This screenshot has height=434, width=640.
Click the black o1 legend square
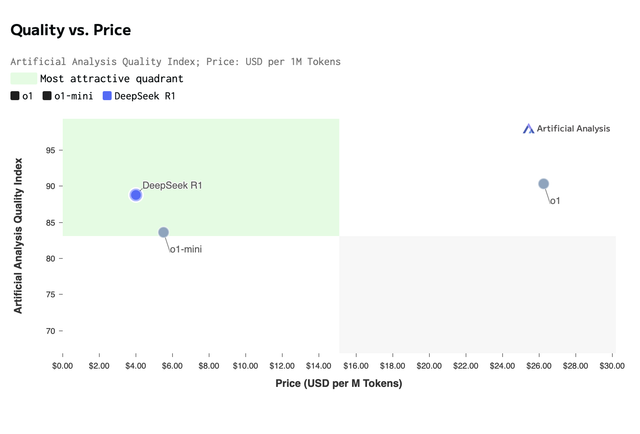click(x=15, y=96)
